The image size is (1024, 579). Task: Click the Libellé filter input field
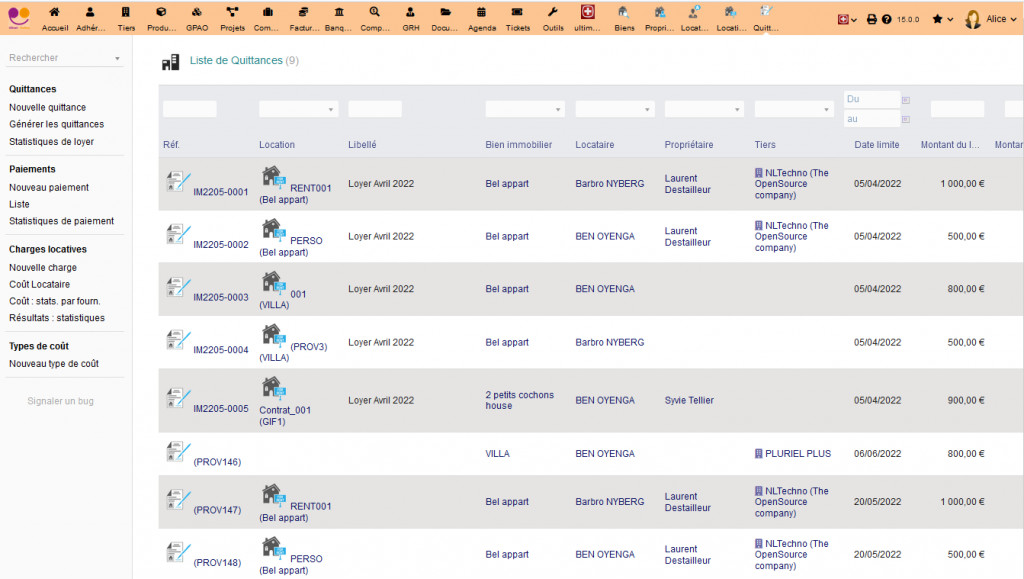tap(375, 109)
